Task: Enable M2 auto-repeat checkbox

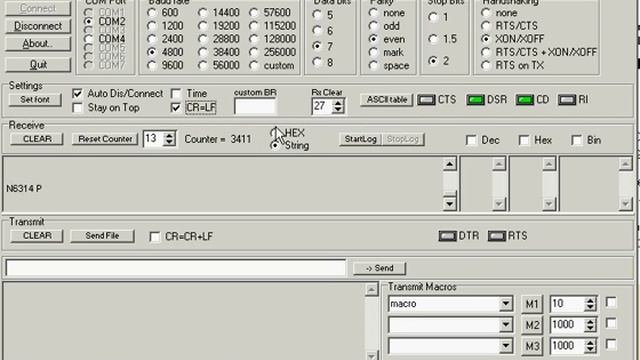Action: click(x=611, y=324)
